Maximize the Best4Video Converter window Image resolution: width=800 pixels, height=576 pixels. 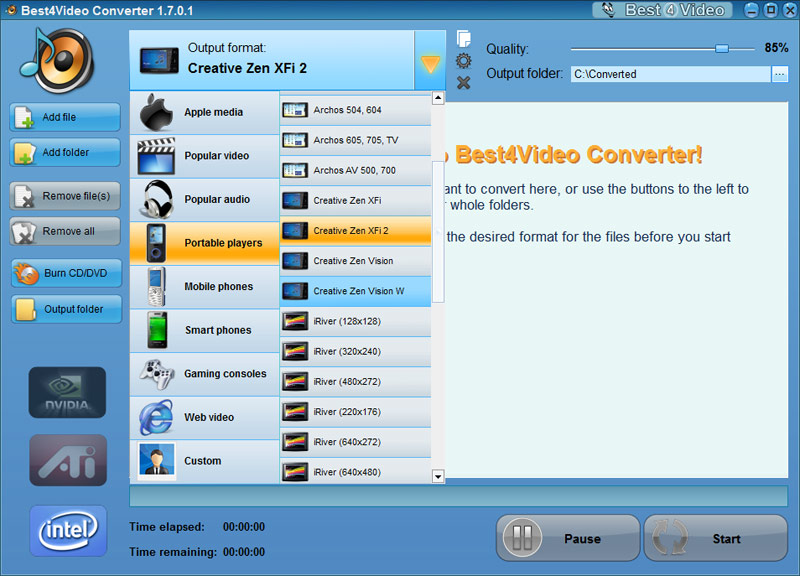771,10
